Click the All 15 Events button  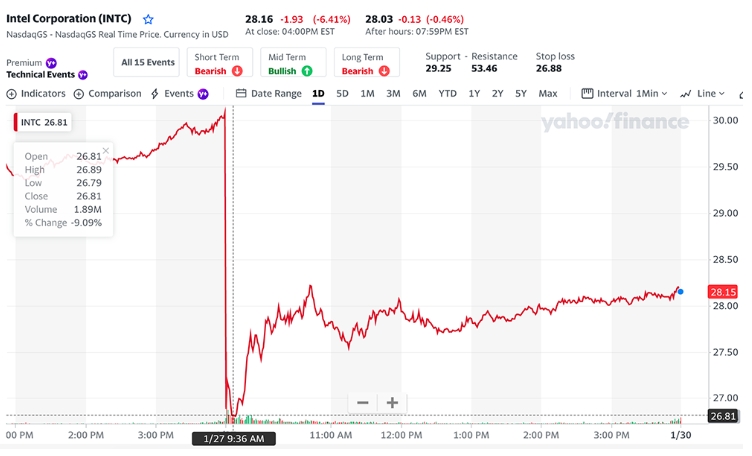coord(147,63)
